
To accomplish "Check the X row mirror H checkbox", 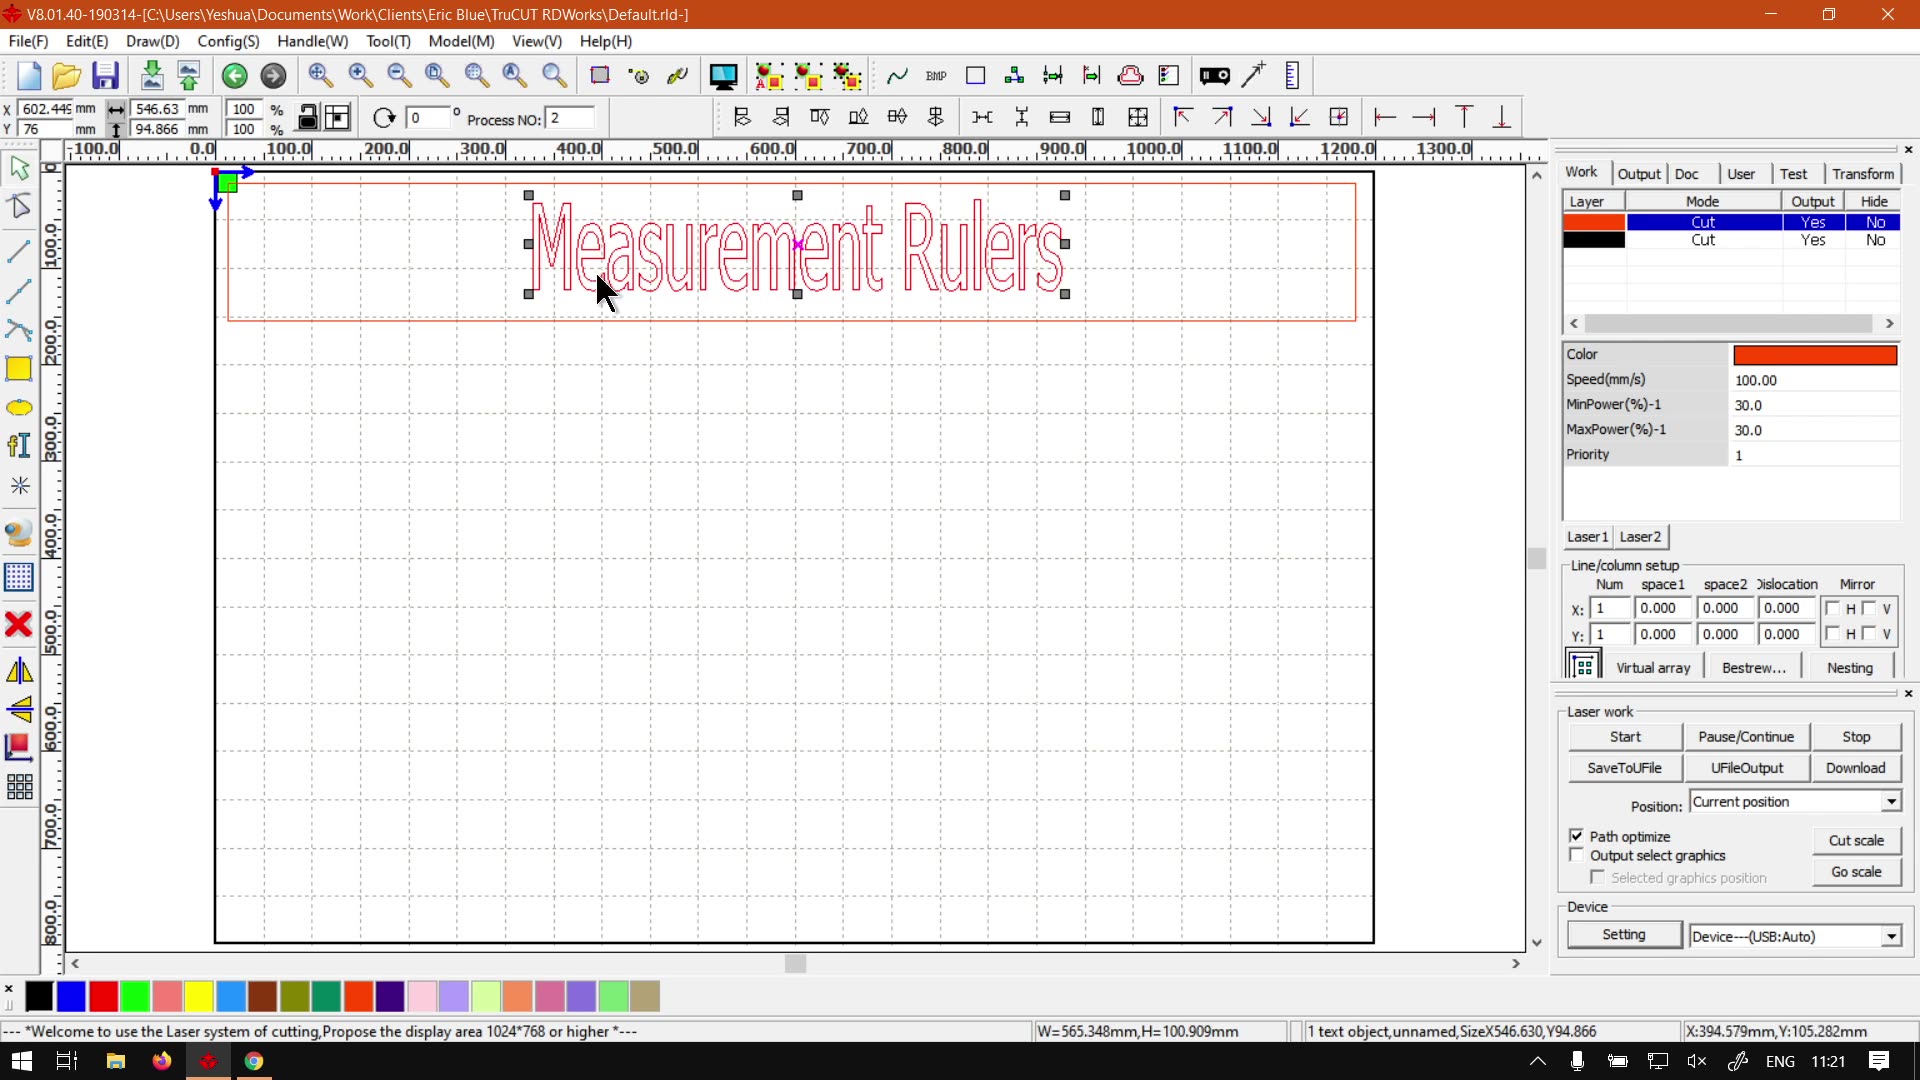I will (1832, 608).
